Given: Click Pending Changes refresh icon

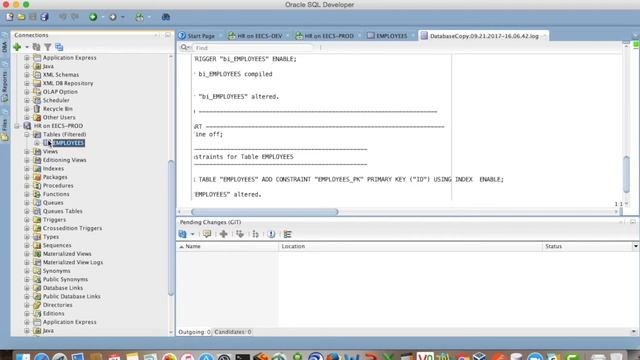Looking at the screenshot, I should pos(182,234).
